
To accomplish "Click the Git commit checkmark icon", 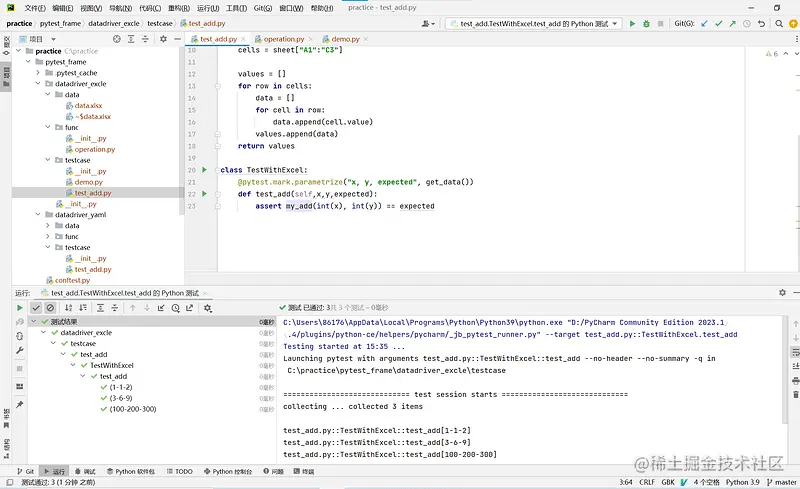I will 718,23.
